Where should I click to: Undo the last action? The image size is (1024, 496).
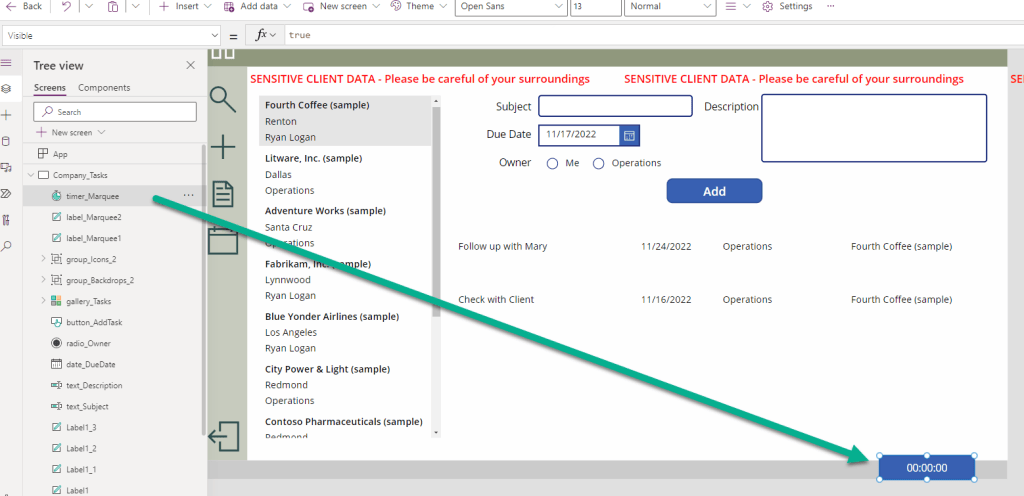pos(66,6)
